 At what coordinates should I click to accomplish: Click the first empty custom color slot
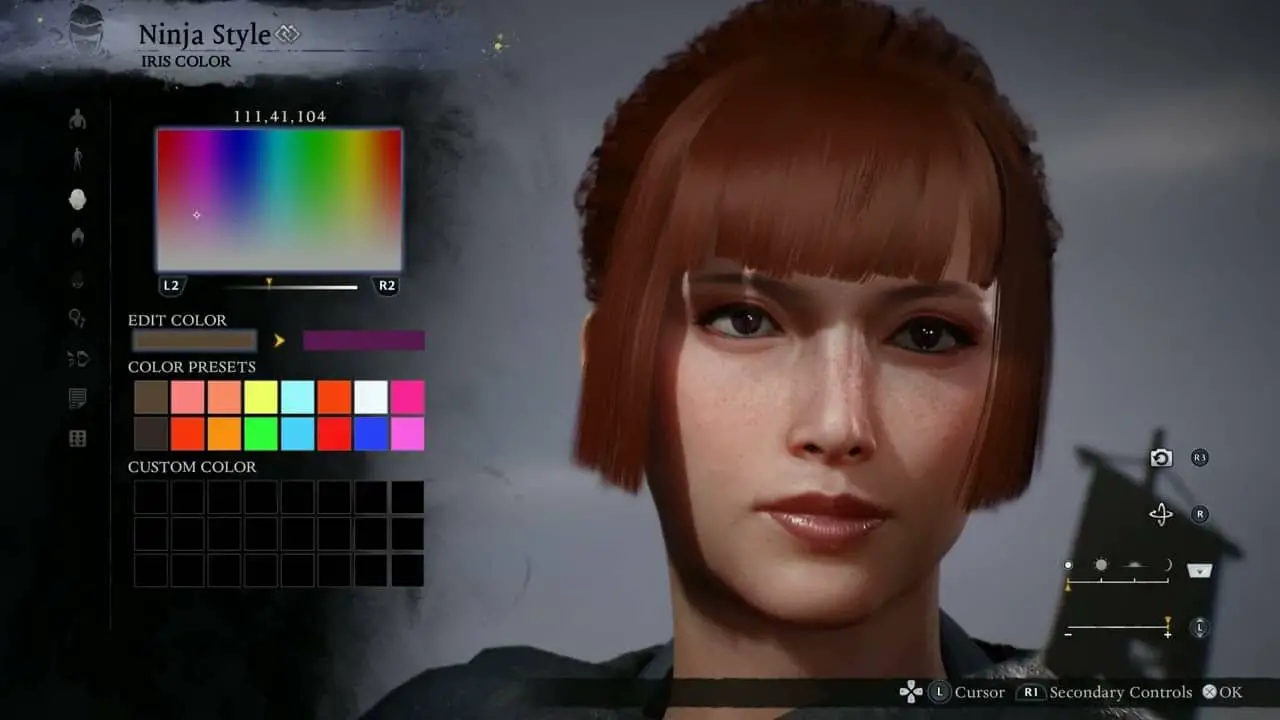point(151,497)
